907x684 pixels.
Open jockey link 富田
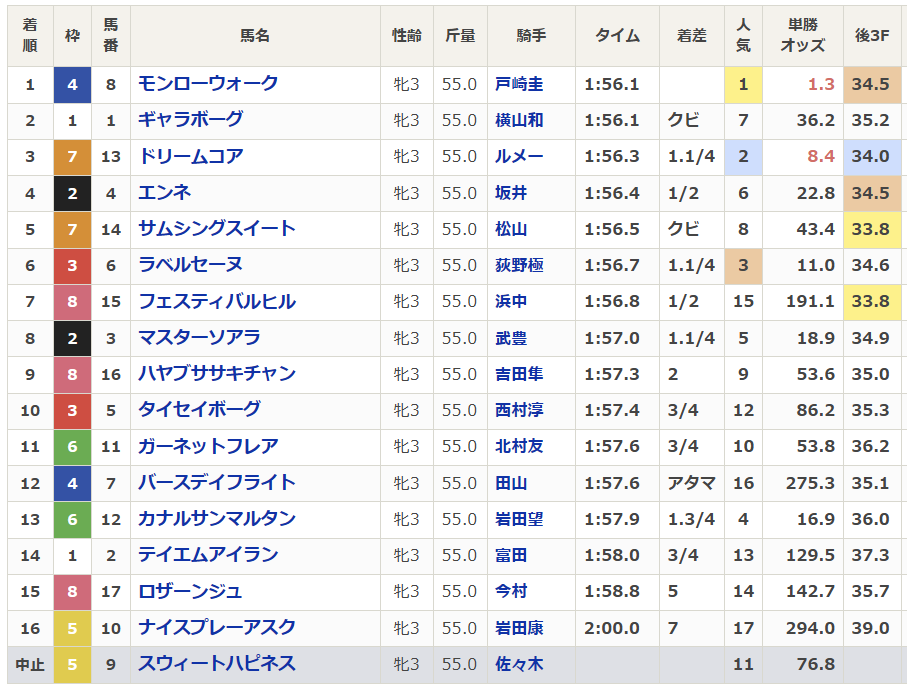(511, 555)
